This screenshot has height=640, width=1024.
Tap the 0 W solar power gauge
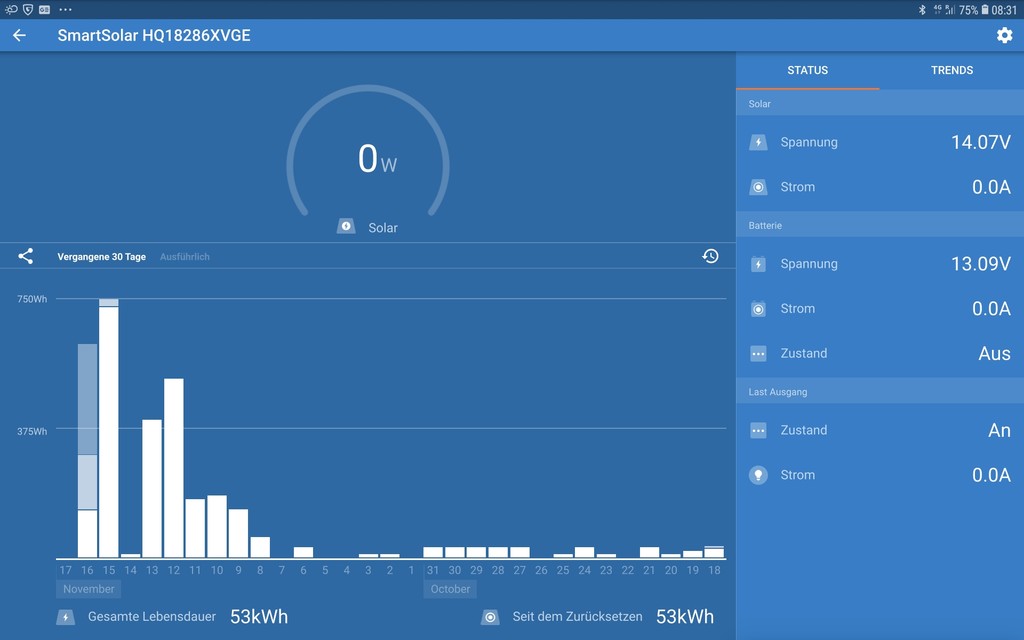(x=368, y=152)
